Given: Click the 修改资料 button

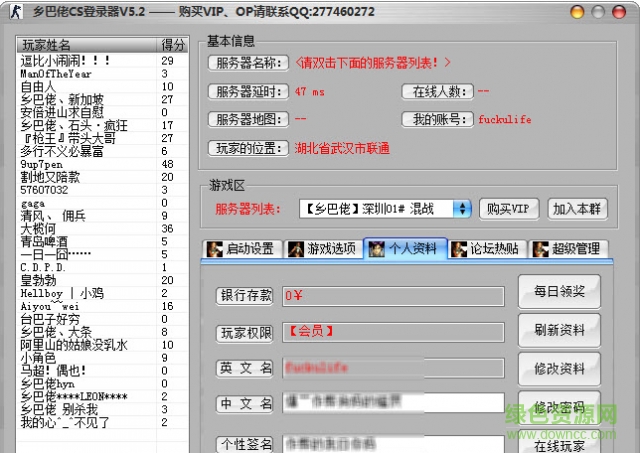Looking at the screenshot, I should pos(559,369).
